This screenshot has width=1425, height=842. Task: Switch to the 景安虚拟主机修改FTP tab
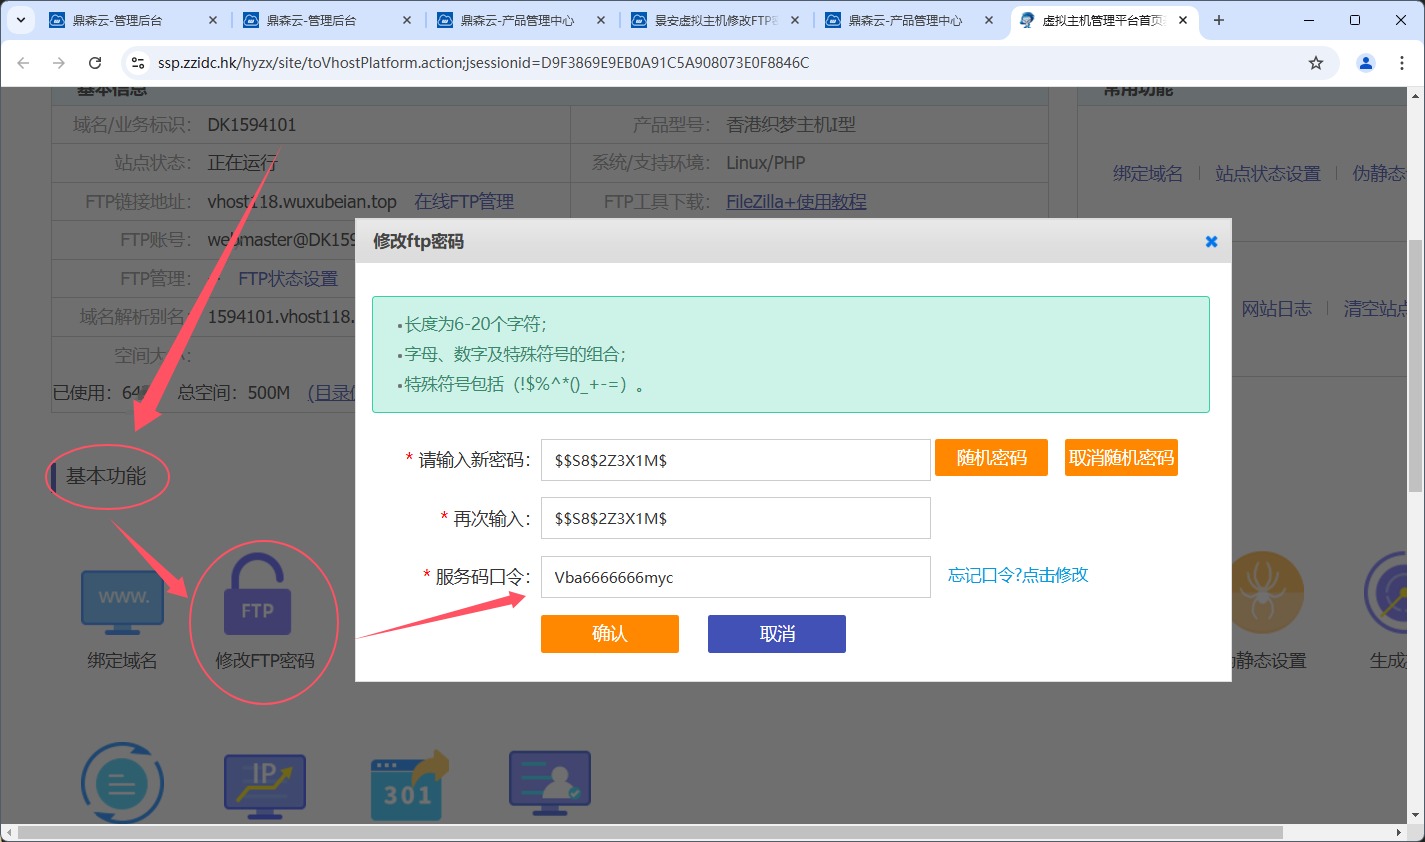click(715, 20)
